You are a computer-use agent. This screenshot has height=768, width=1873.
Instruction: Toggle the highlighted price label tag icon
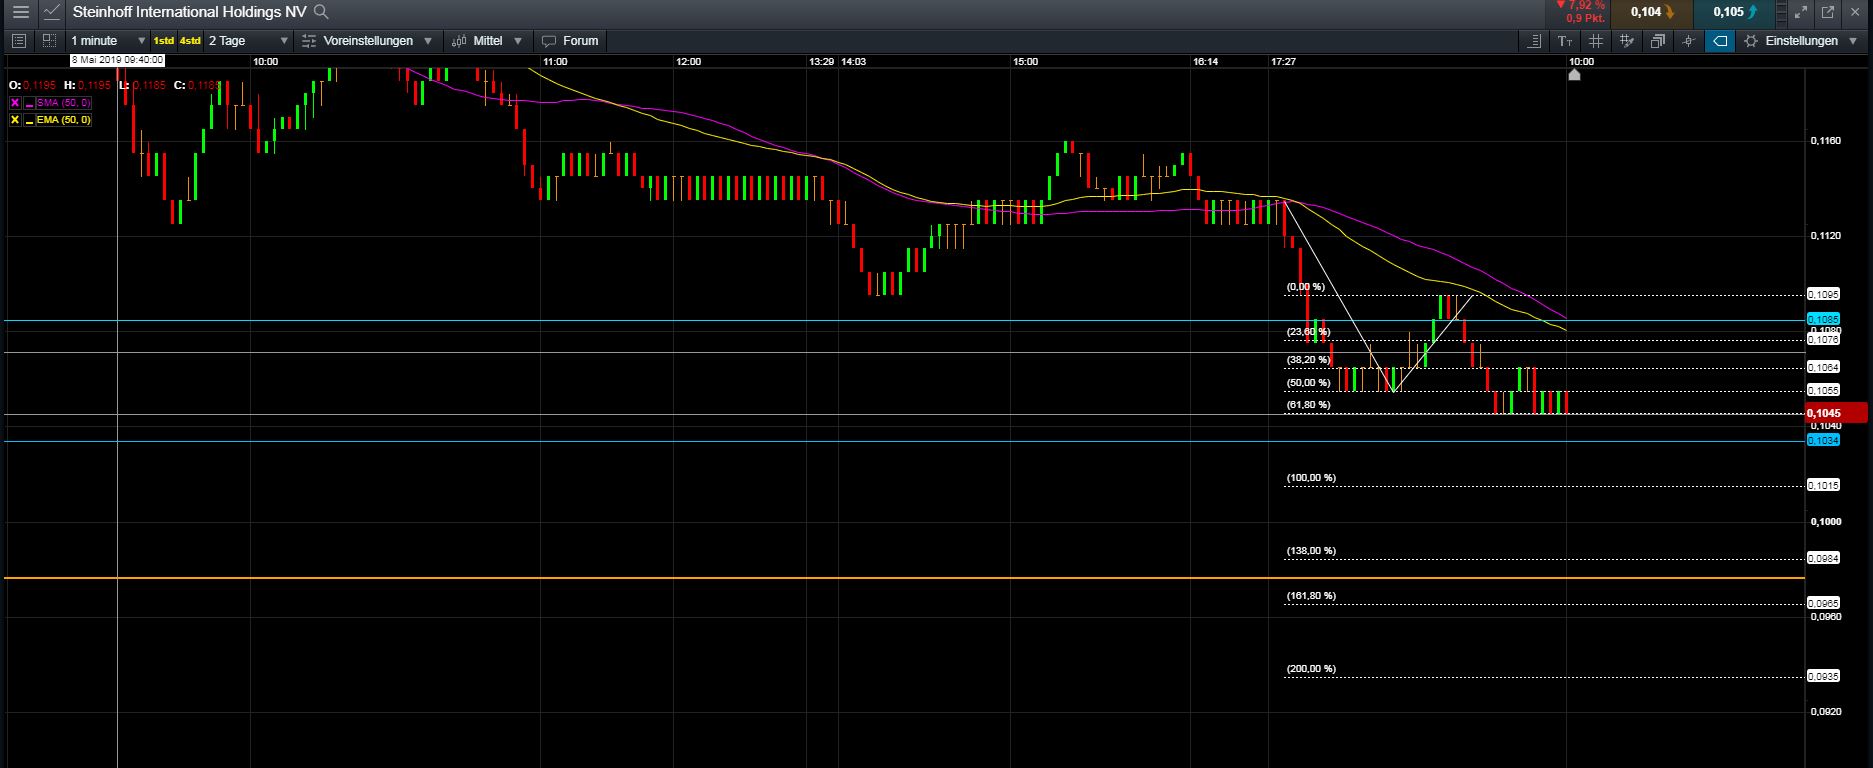point(1720,41)
